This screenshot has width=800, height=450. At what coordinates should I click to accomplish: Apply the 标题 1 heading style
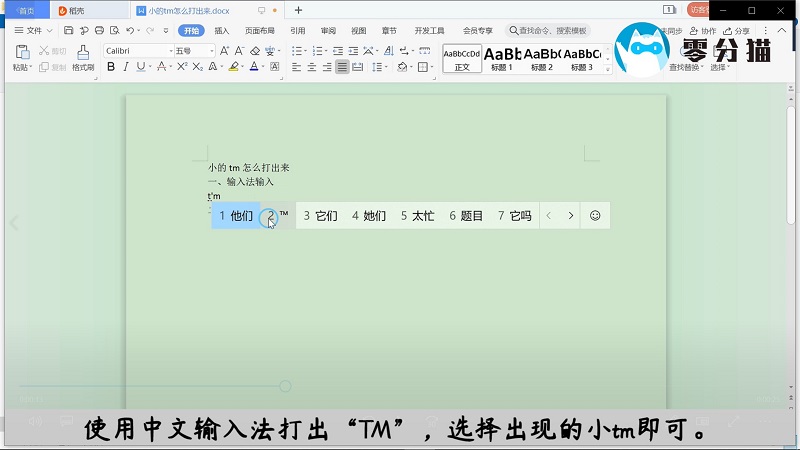502,59
